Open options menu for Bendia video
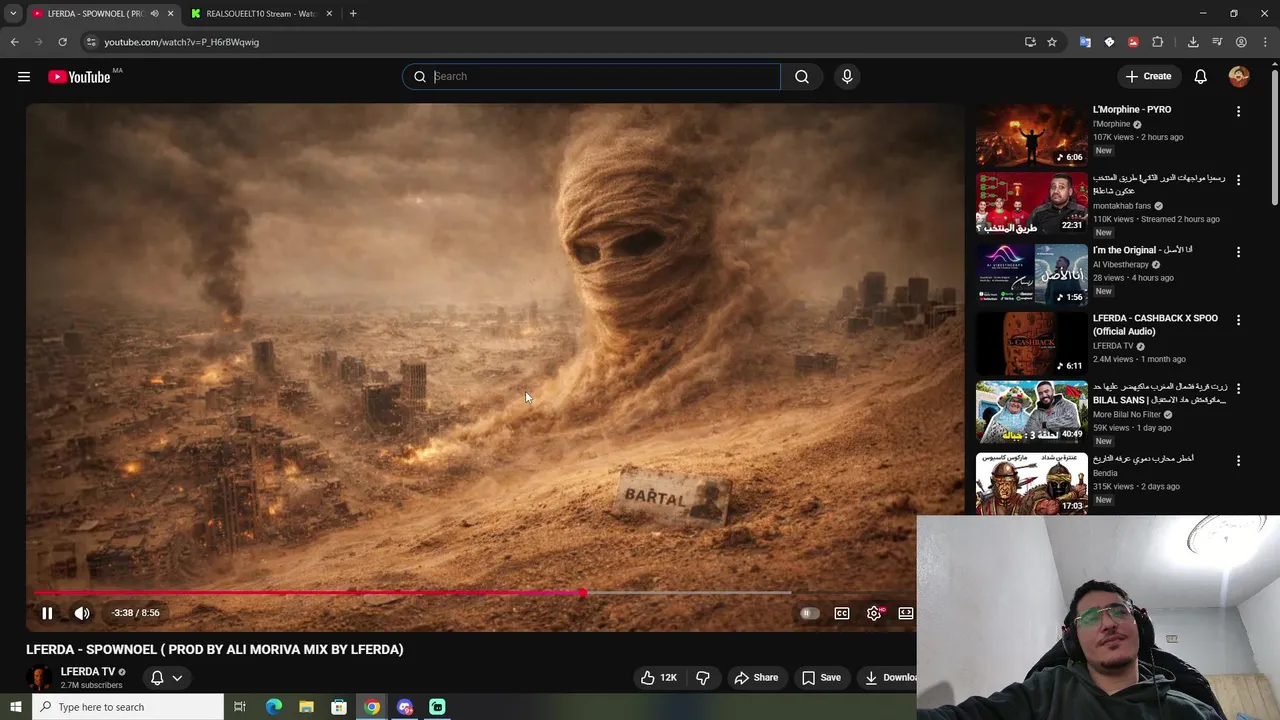The height and width of the screenshot is (720, 1280). click(x=1238, y=461)
